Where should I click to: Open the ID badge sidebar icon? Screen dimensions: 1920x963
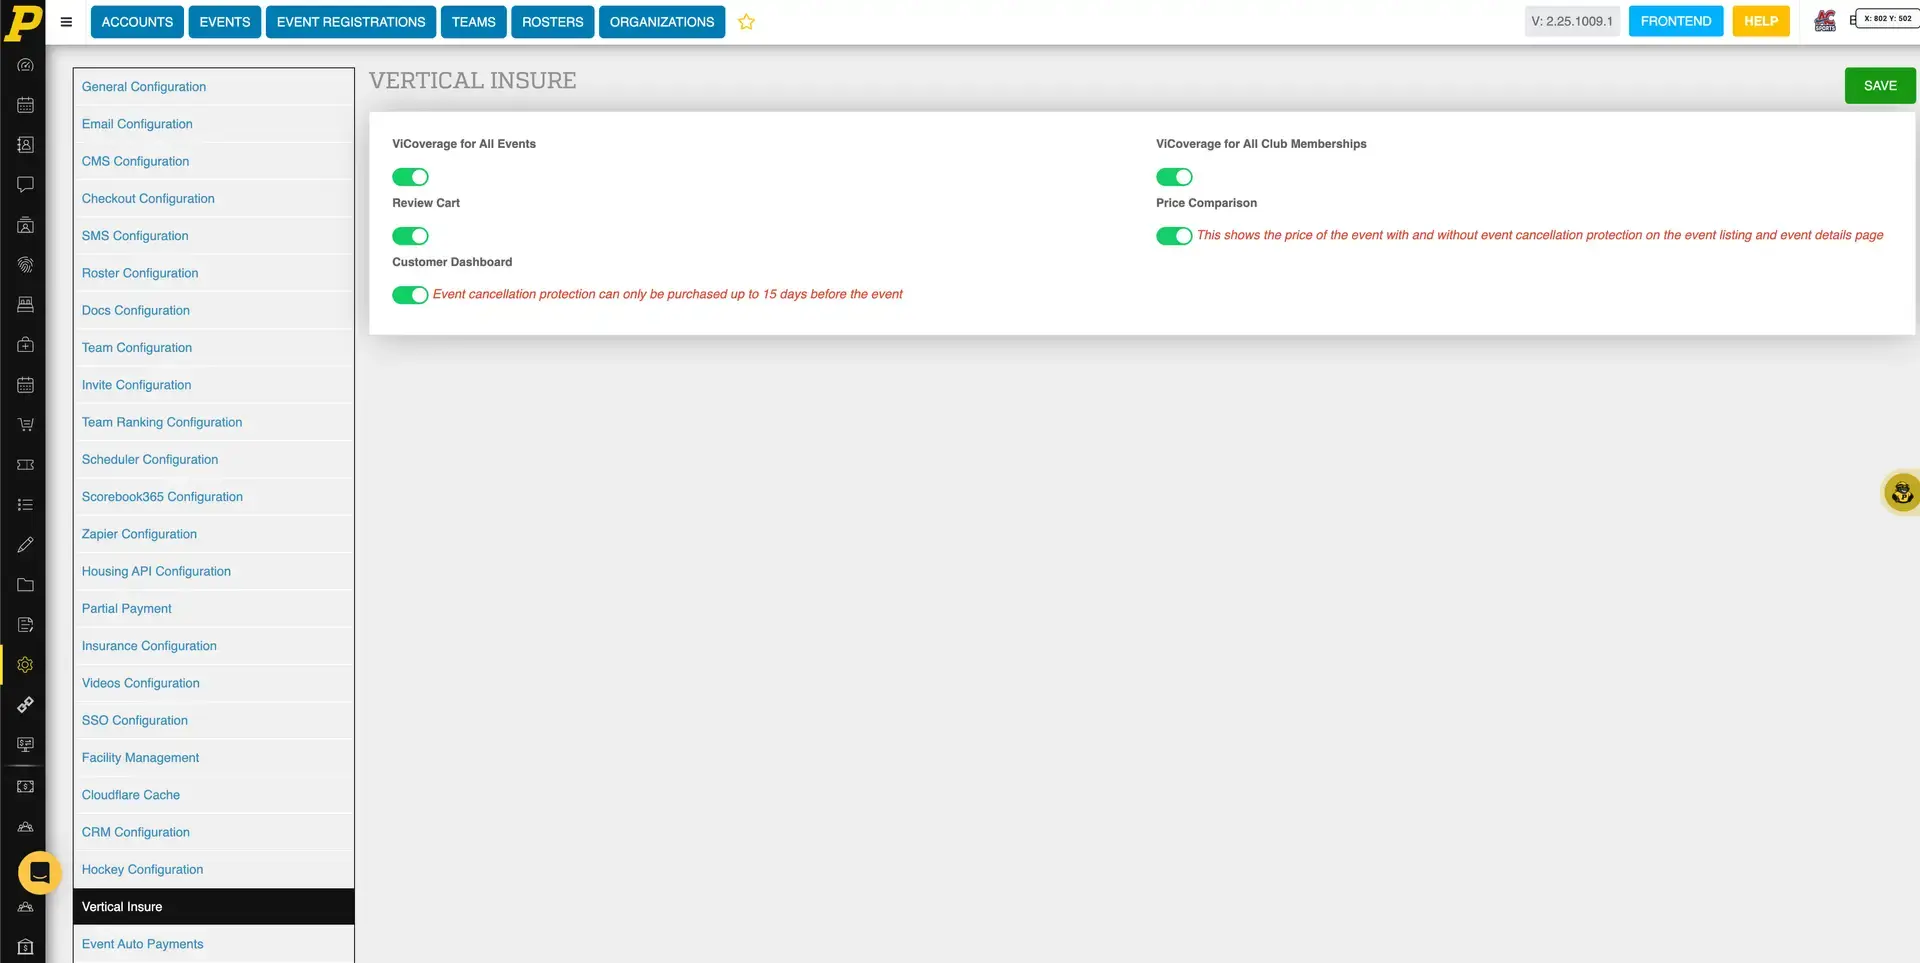pyautogui.click(x=25, y=225)
